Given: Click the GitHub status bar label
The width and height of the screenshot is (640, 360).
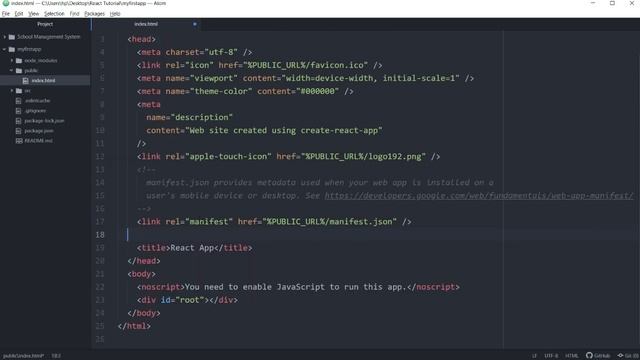Looking at the screenshot, I should pyautogui.click(x=602, y=356).
